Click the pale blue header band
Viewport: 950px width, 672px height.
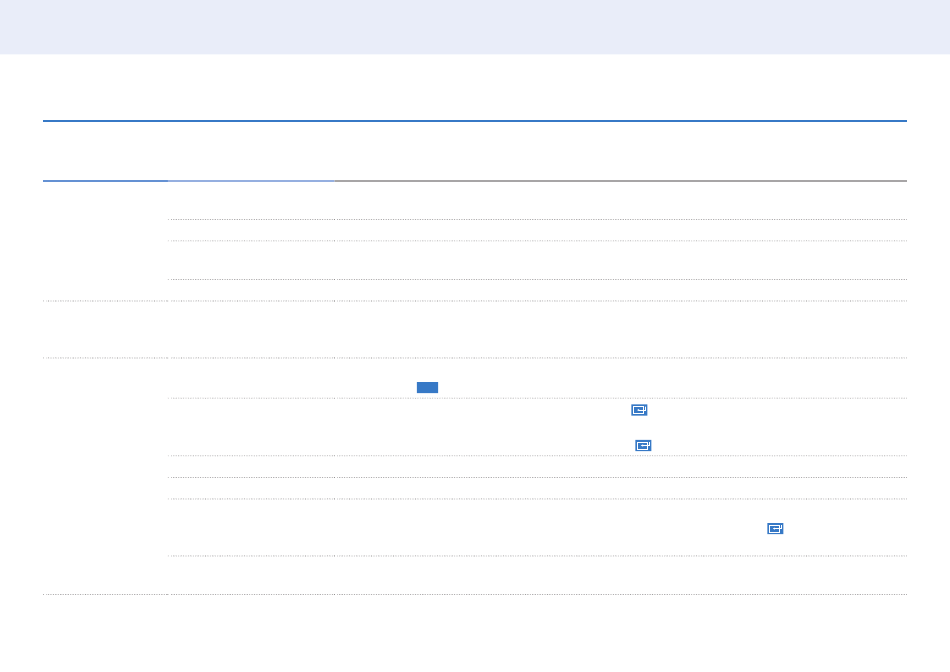[475, 27]
